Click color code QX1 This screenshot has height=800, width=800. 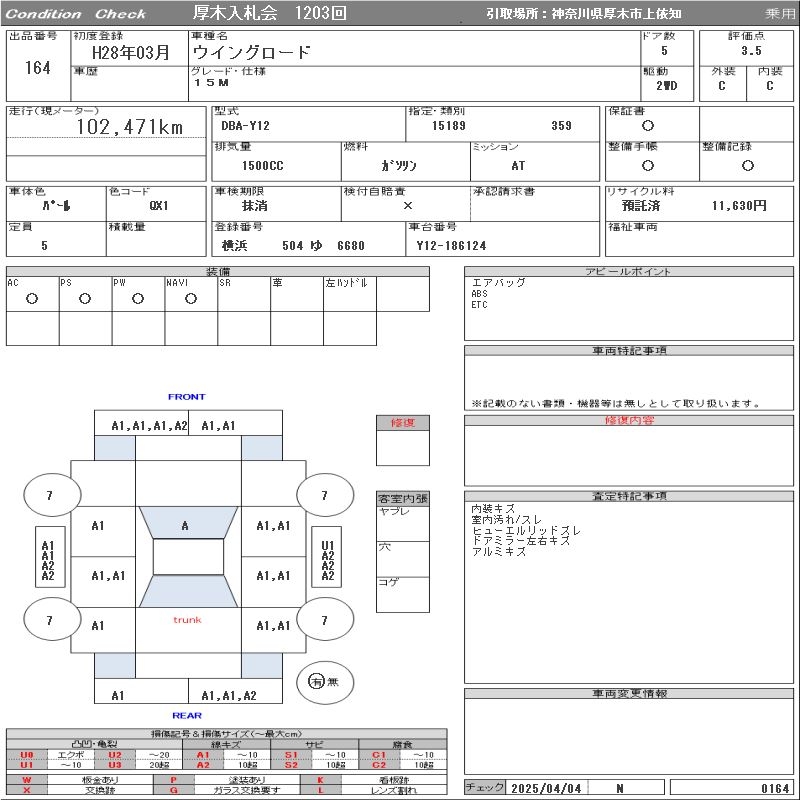pyautogui.click(x=159, y=206)
